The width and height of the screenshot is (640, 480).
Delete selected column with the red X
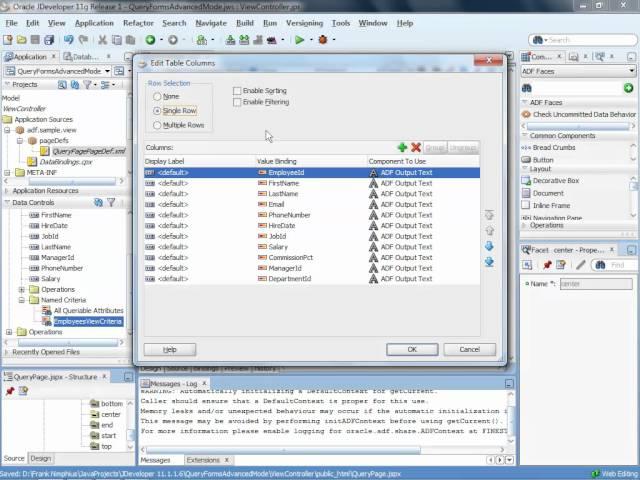pyautogui.click(x=416, y=147)
